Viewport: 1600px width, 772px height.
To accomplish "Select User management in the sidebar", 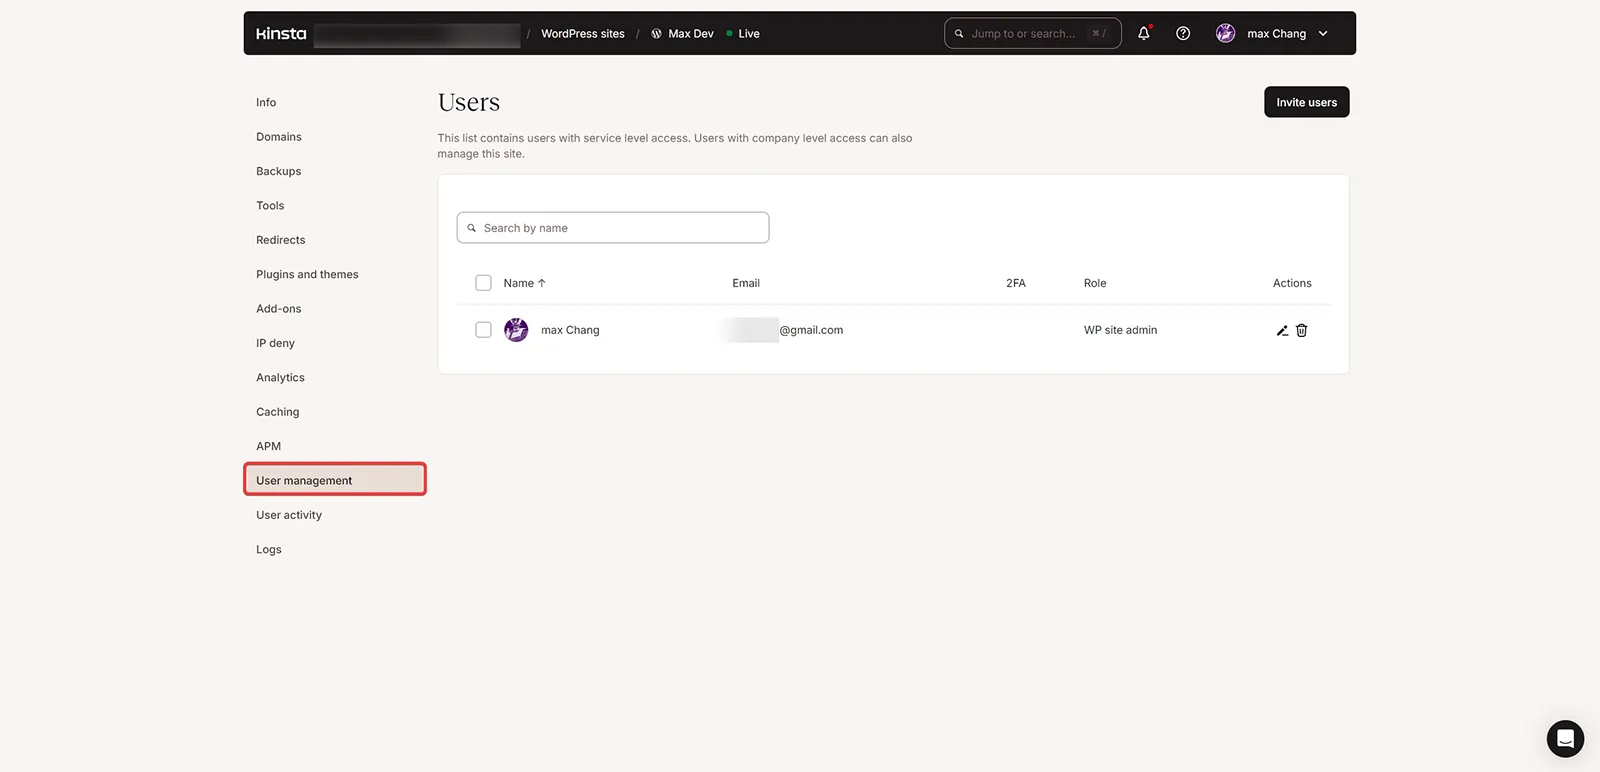I will tap(335, 480).
